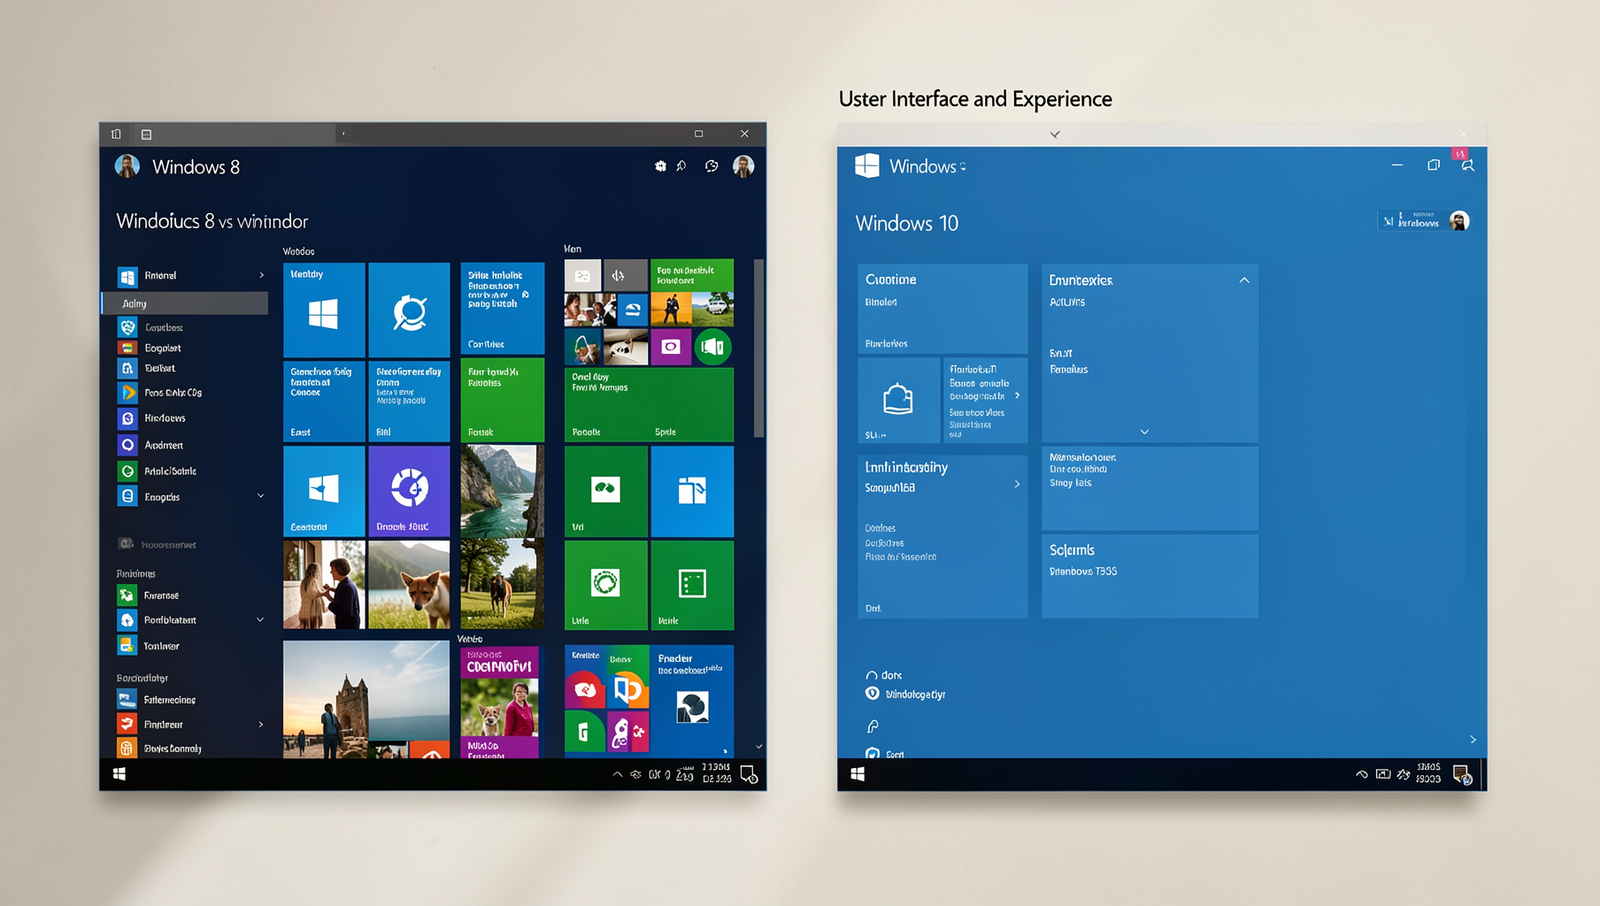The image size is (1600, 906).
Task: Click the Windows 8 start screen vertical scrollbar
Action: click(x=759, y=348)
